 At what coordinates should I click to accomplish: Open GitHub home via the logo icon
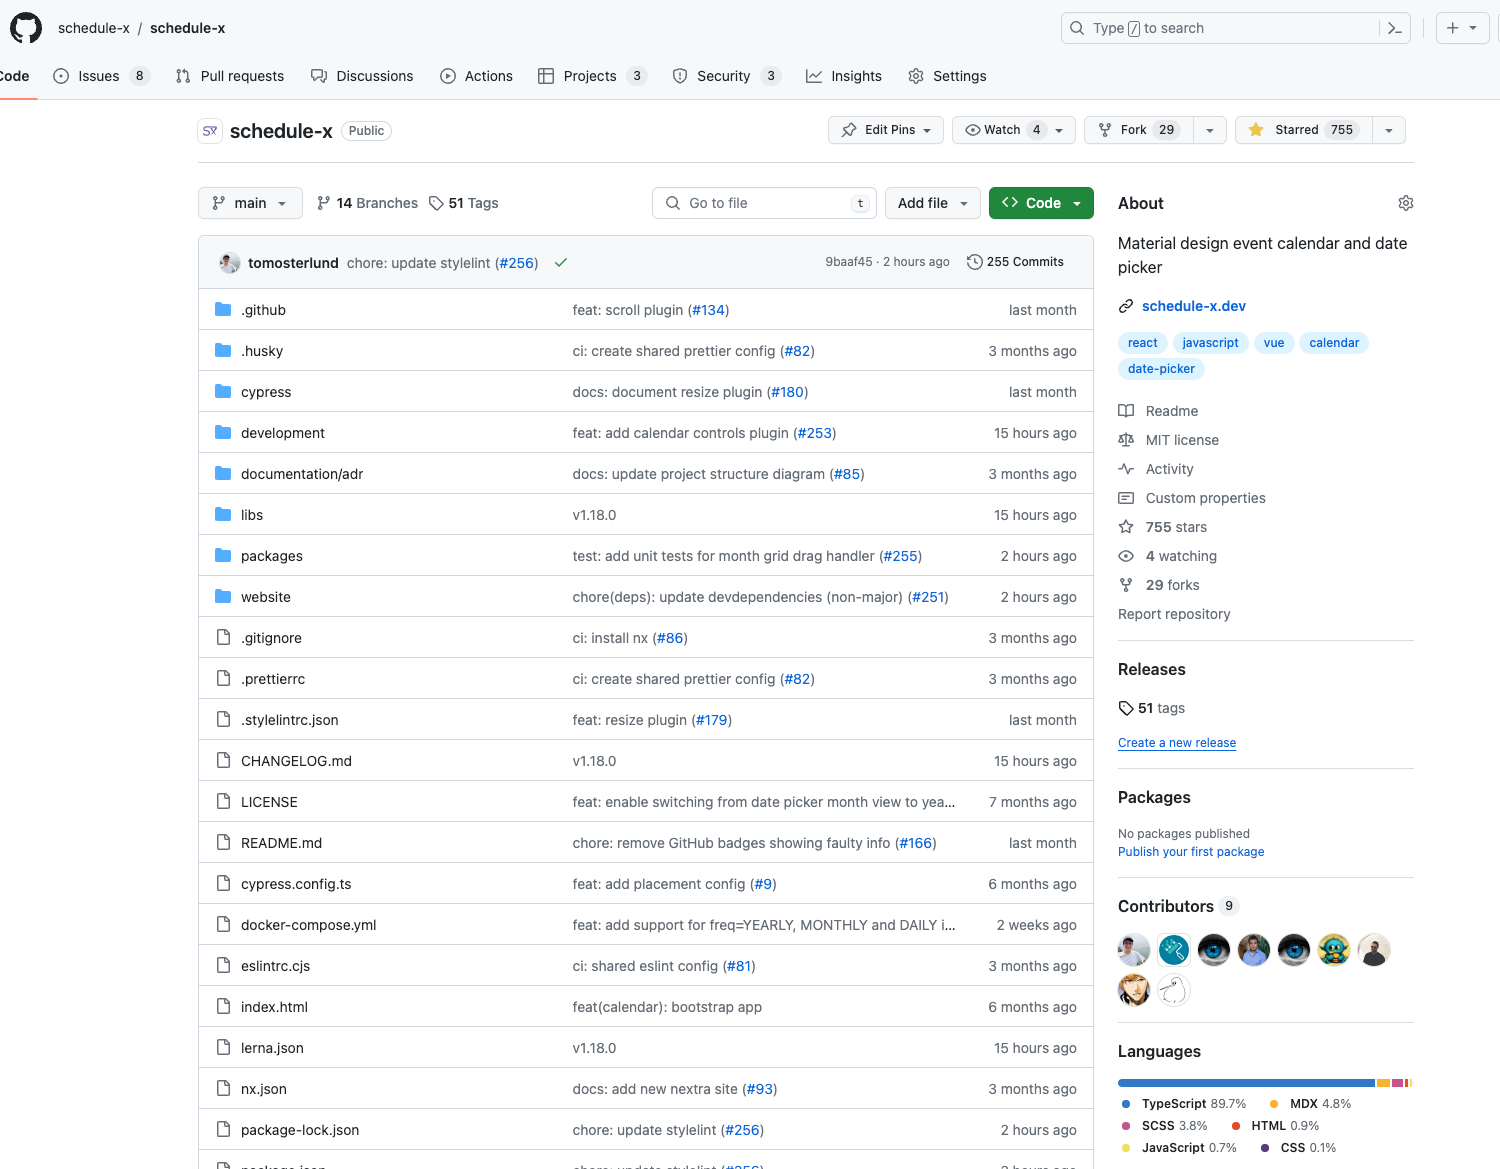(25, 27)
